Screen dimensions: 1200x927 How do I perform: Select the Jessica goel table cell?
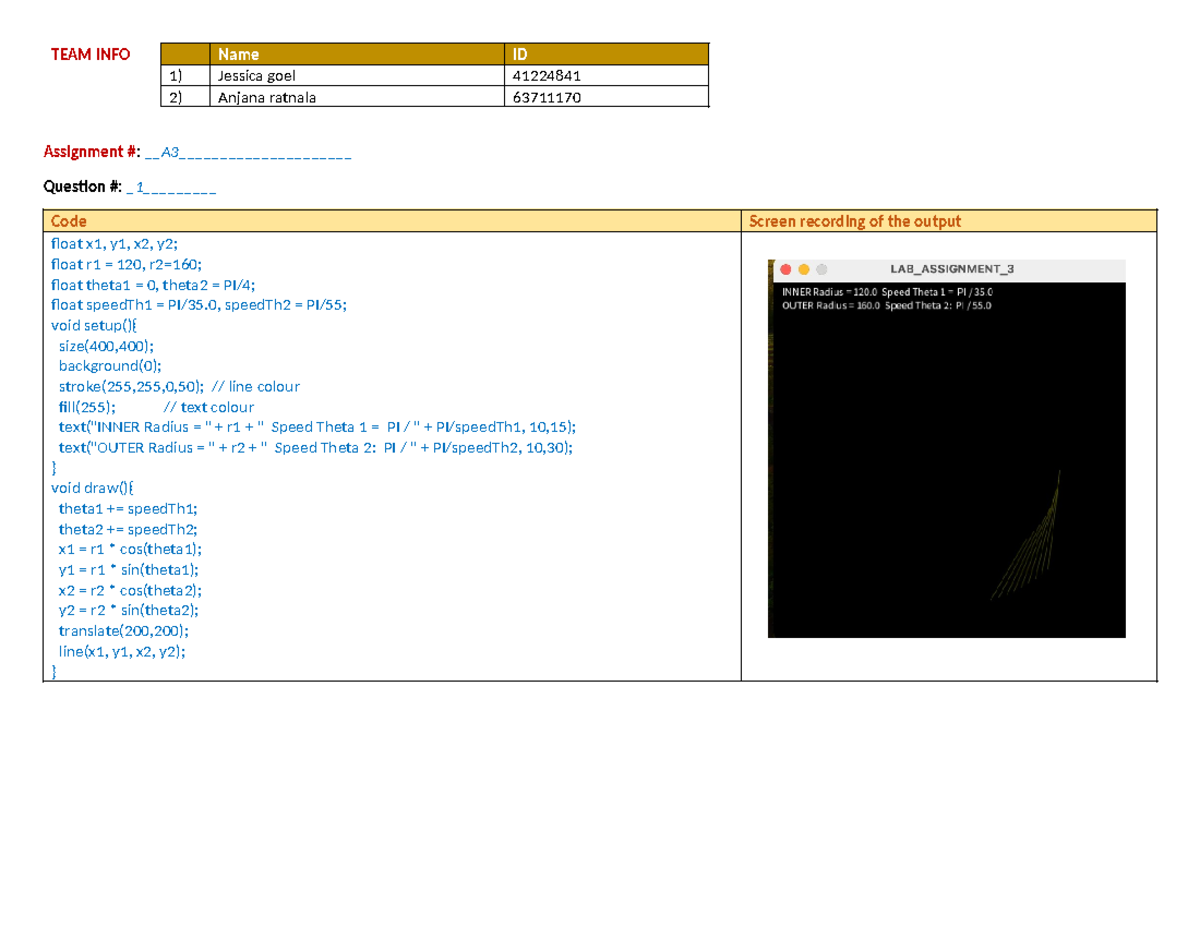[258, 75]
